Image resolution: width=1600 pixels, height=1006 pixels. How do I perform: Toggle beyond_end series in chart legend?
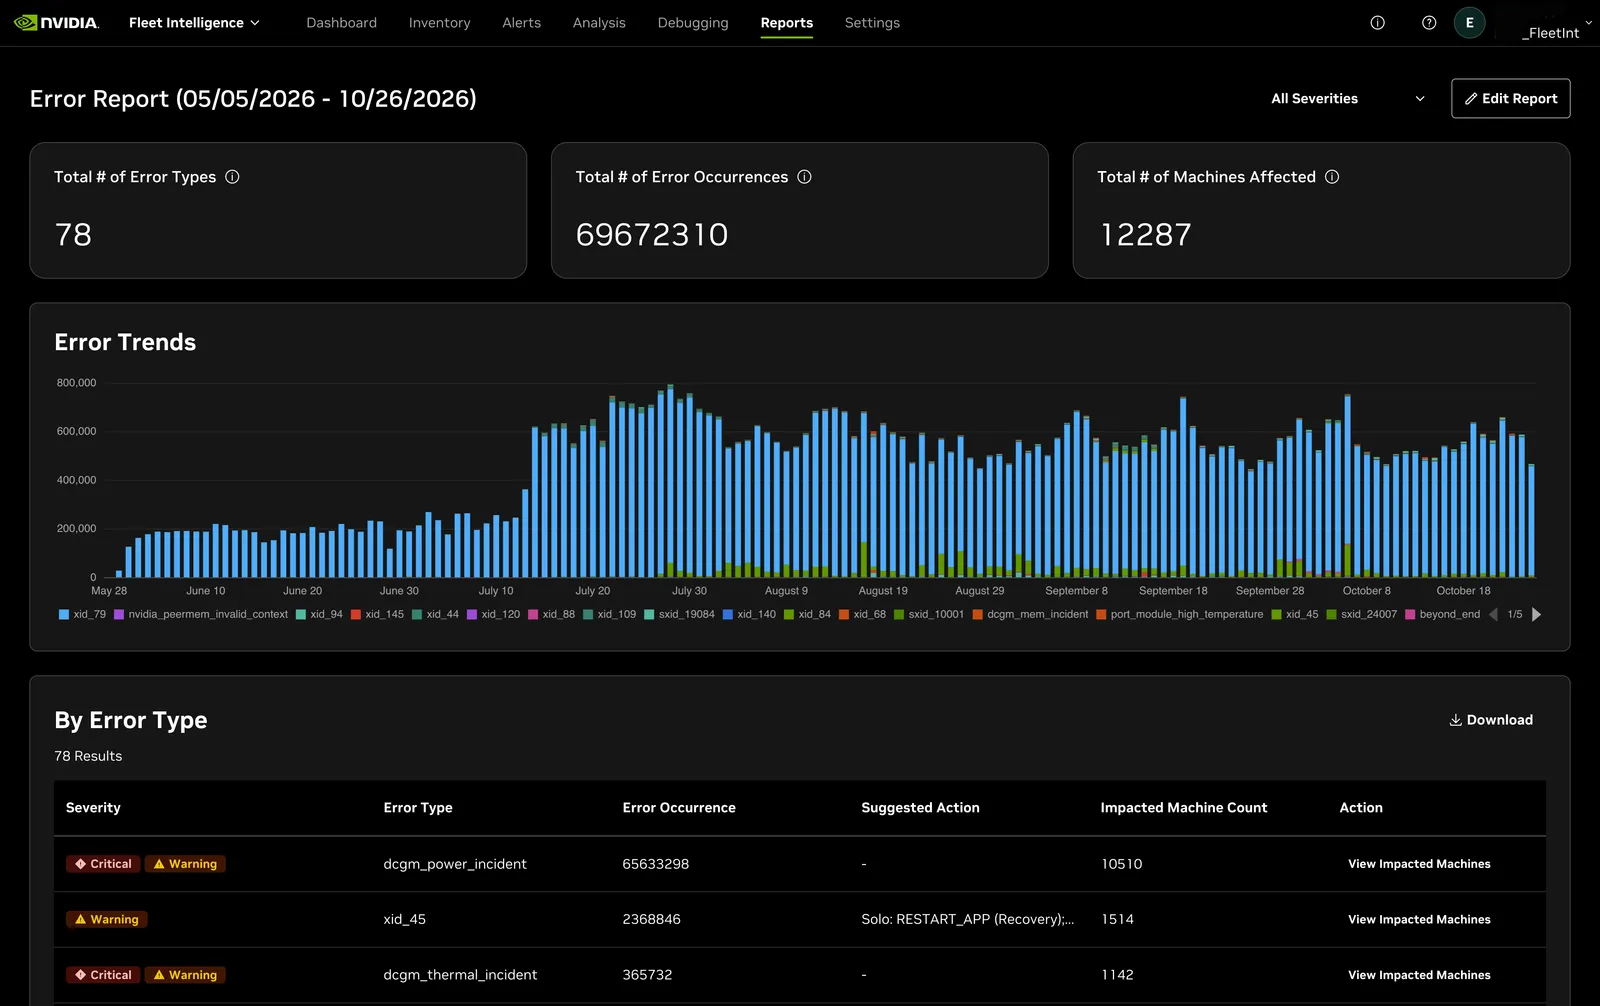tap(1442, 614)
